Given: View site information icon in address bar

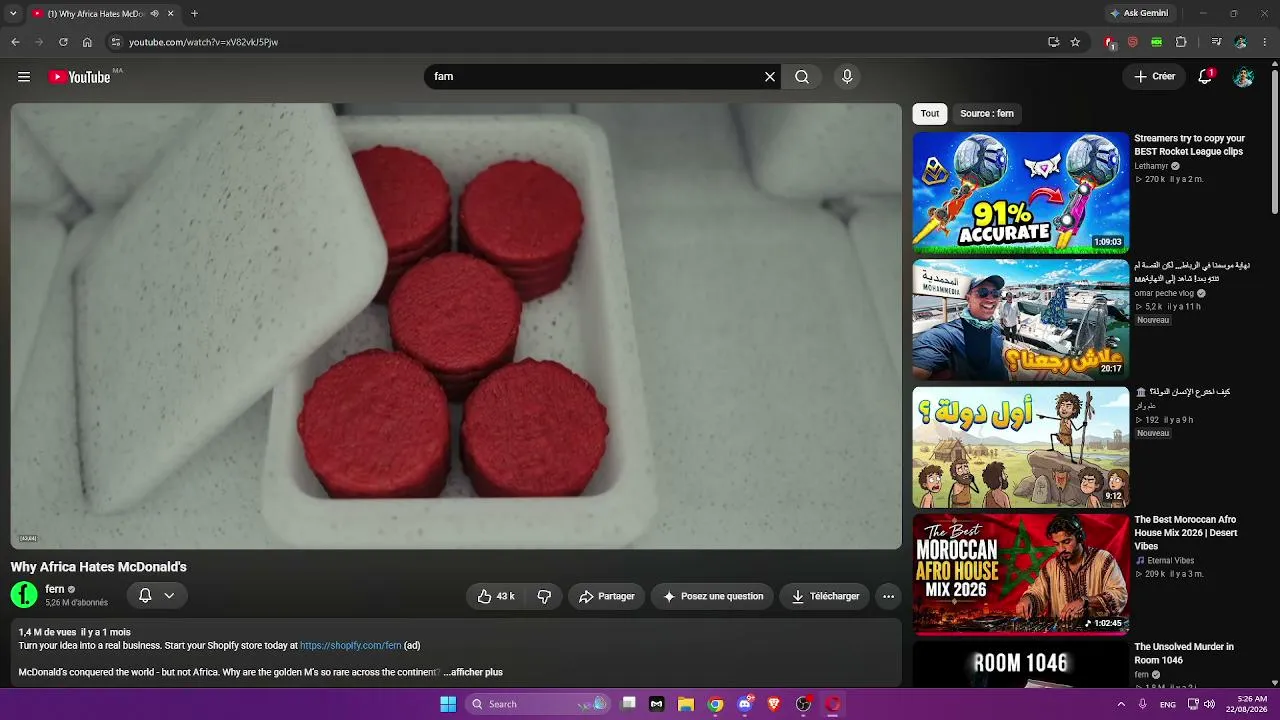Looking at the screenshot, I should point(115,42).
